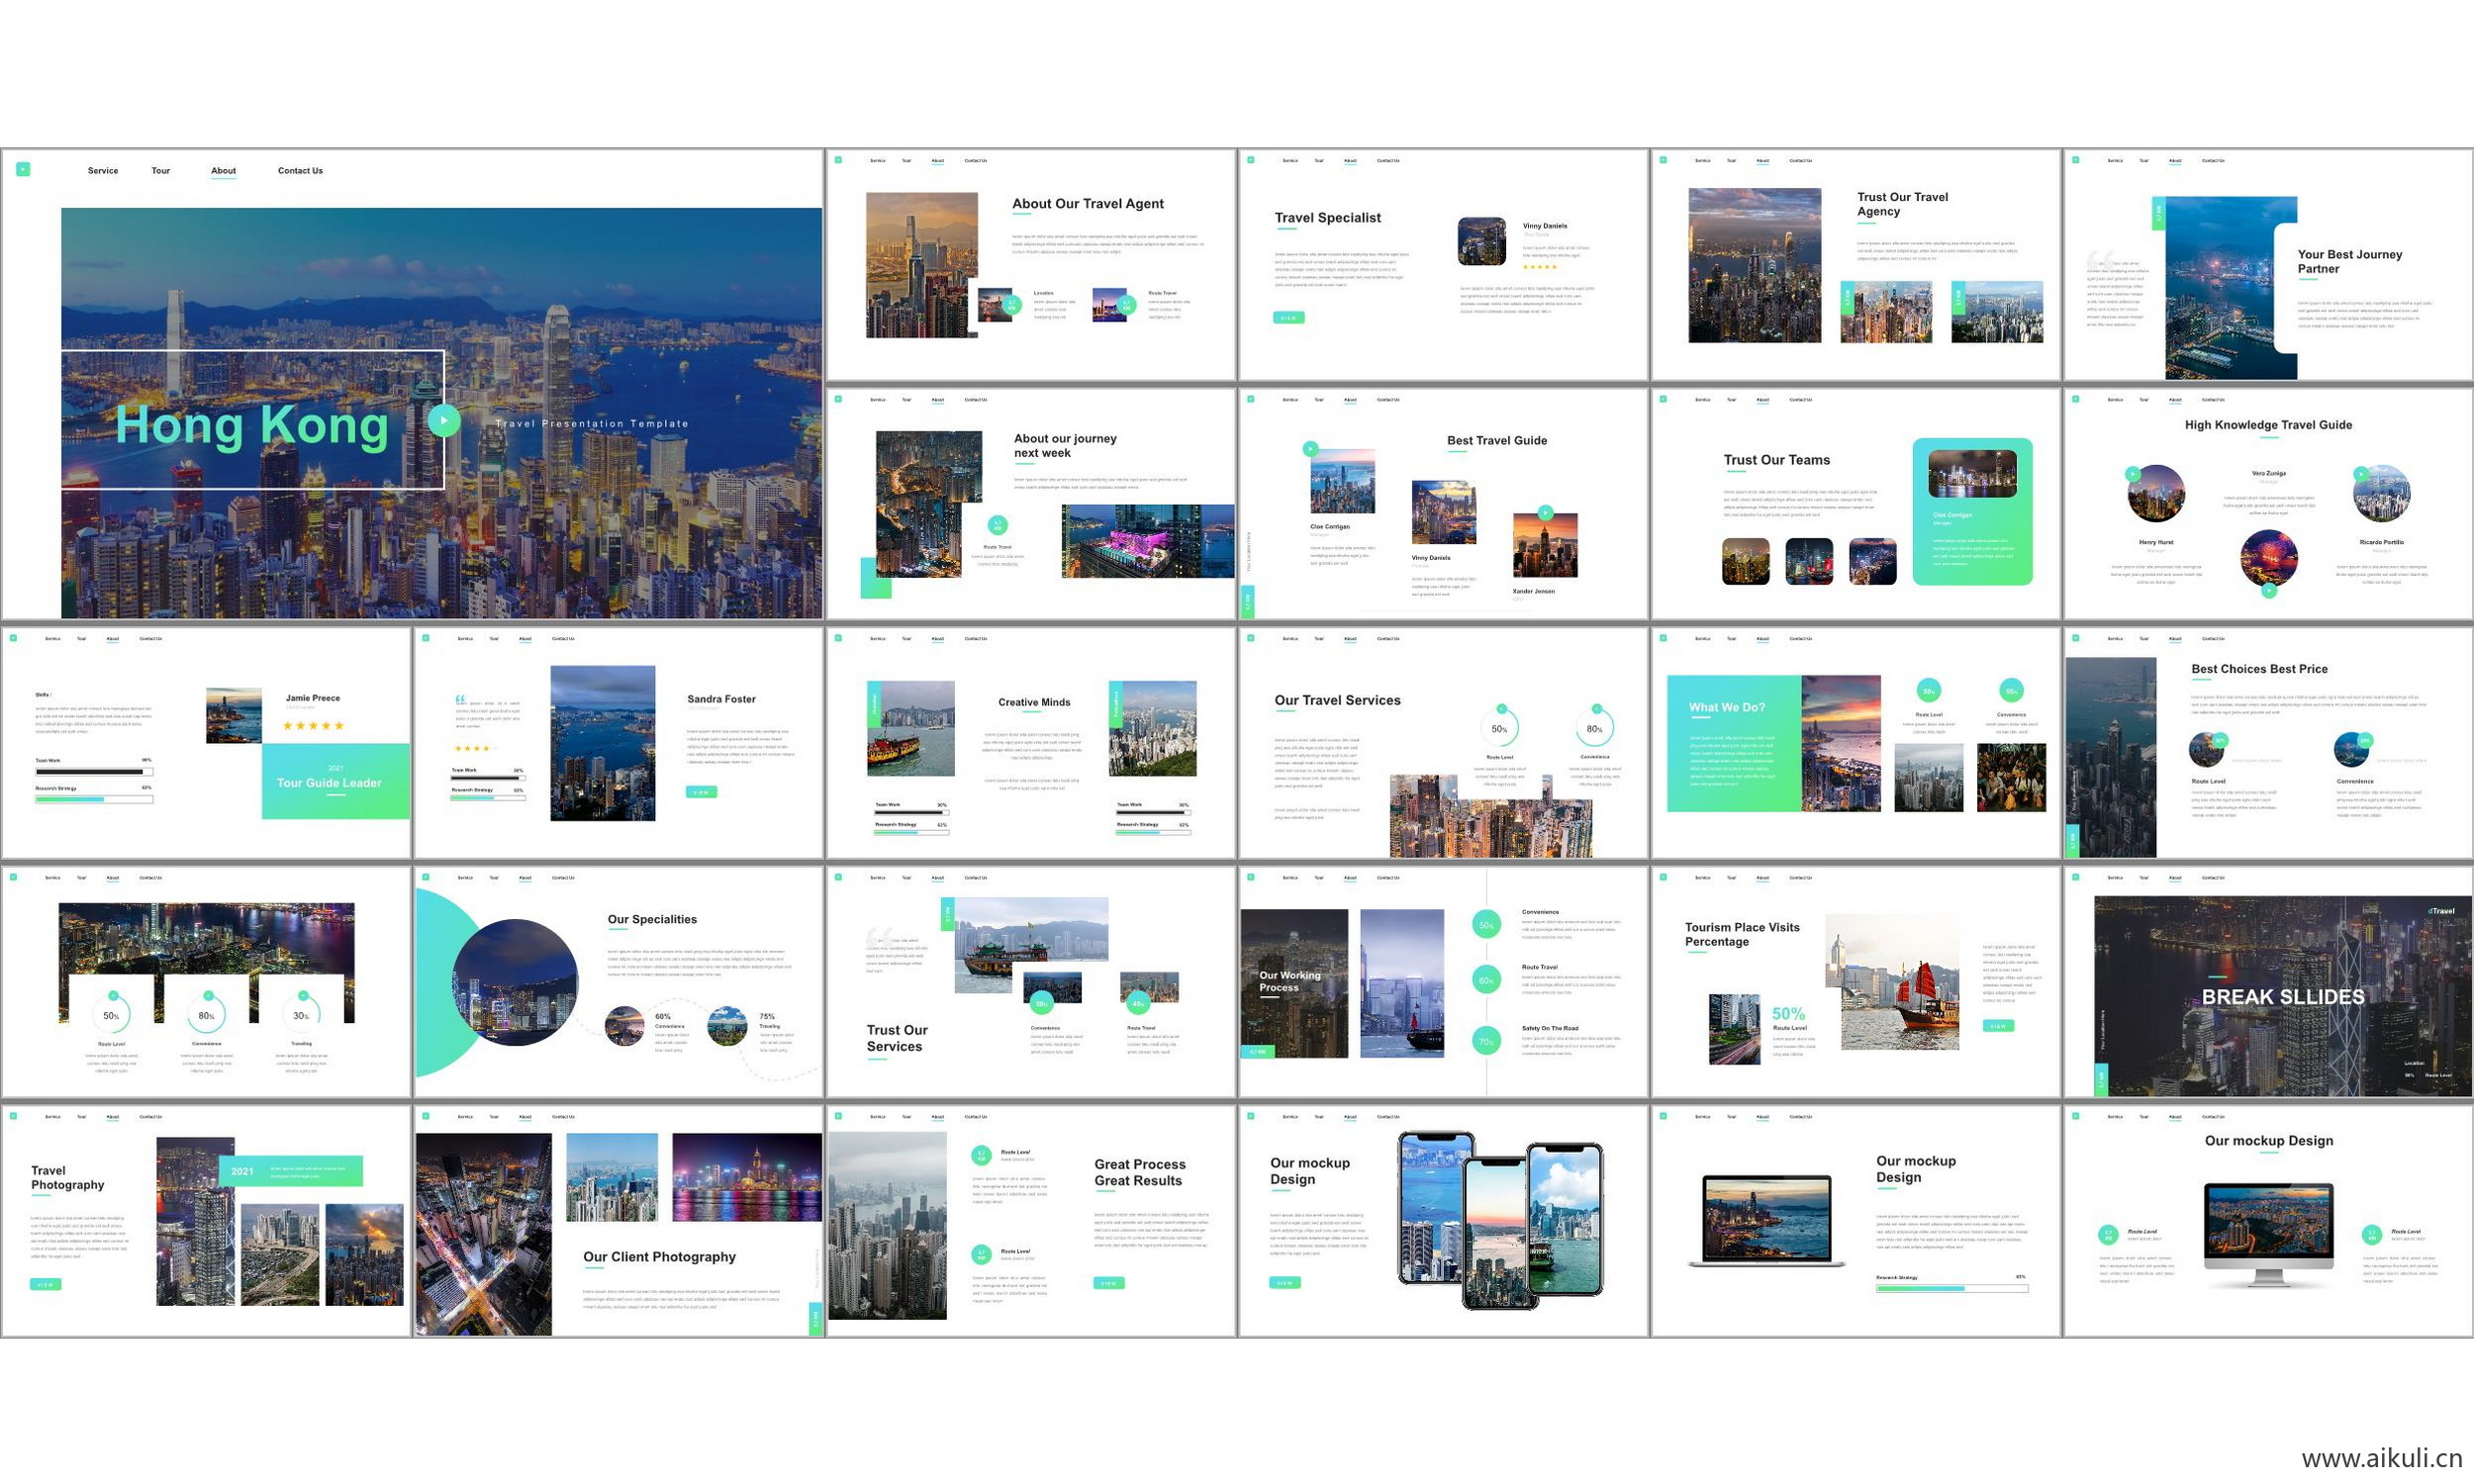Screen dimensions: 2474x1484
Task: Open Contact Us link on Hong Kong slide
Action: tap(300, 171)
